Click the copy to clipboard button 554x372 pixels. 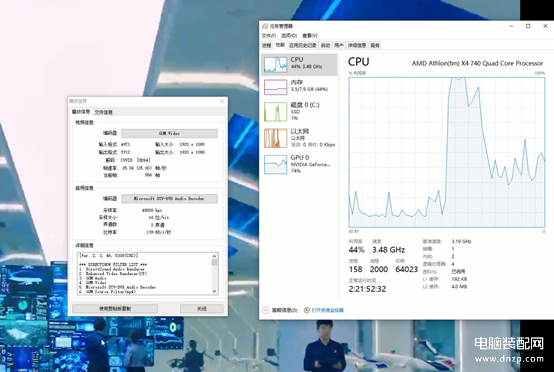[115, 308]
